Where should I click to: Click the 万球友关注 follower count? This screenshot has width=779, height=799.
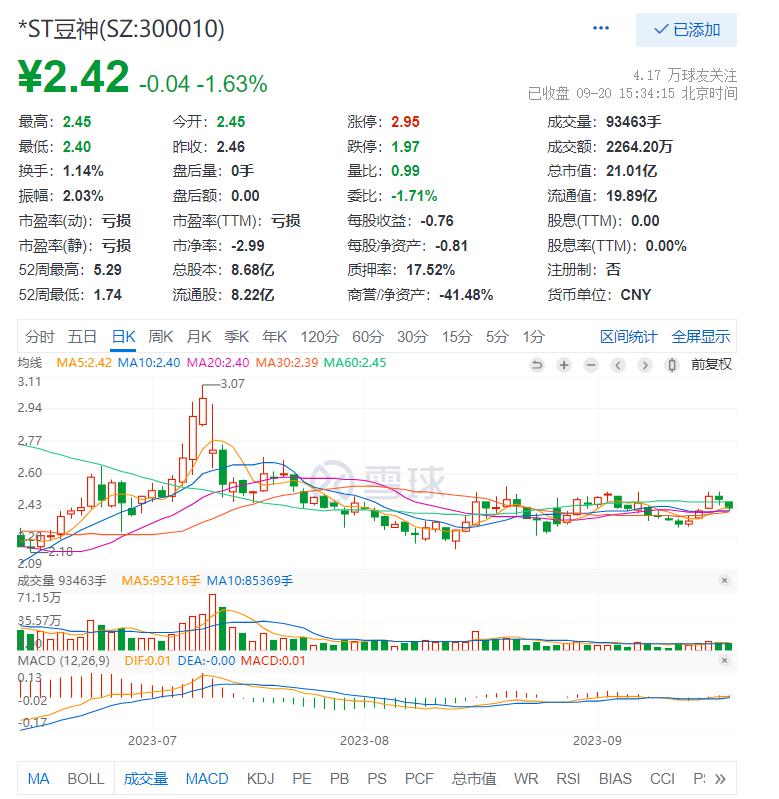(x=685, y=76)
